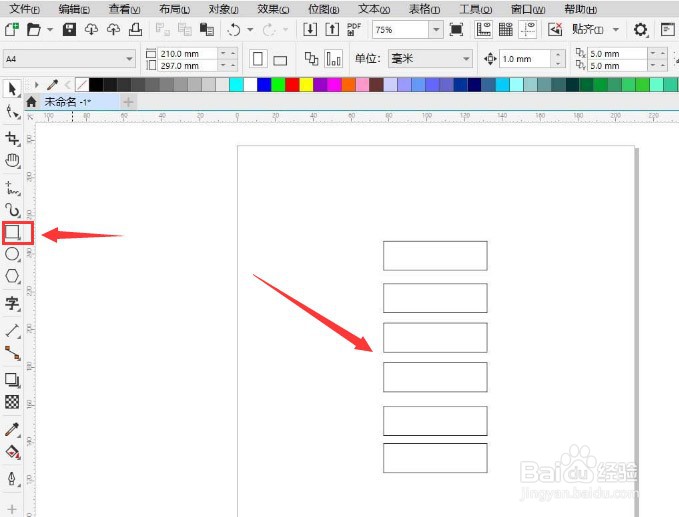
Task: Select the Polygon tool
Action: pyautogui.click(x=12, y=276)
